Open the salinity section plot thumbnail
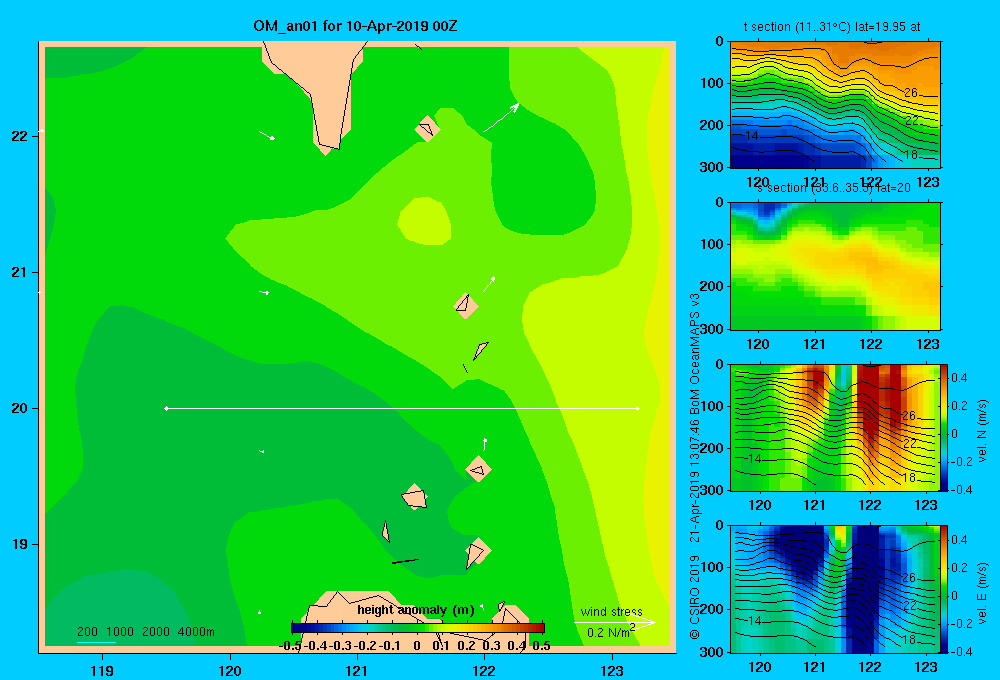This screenshot has width=1000, height=680. click(x=835, y=266)
